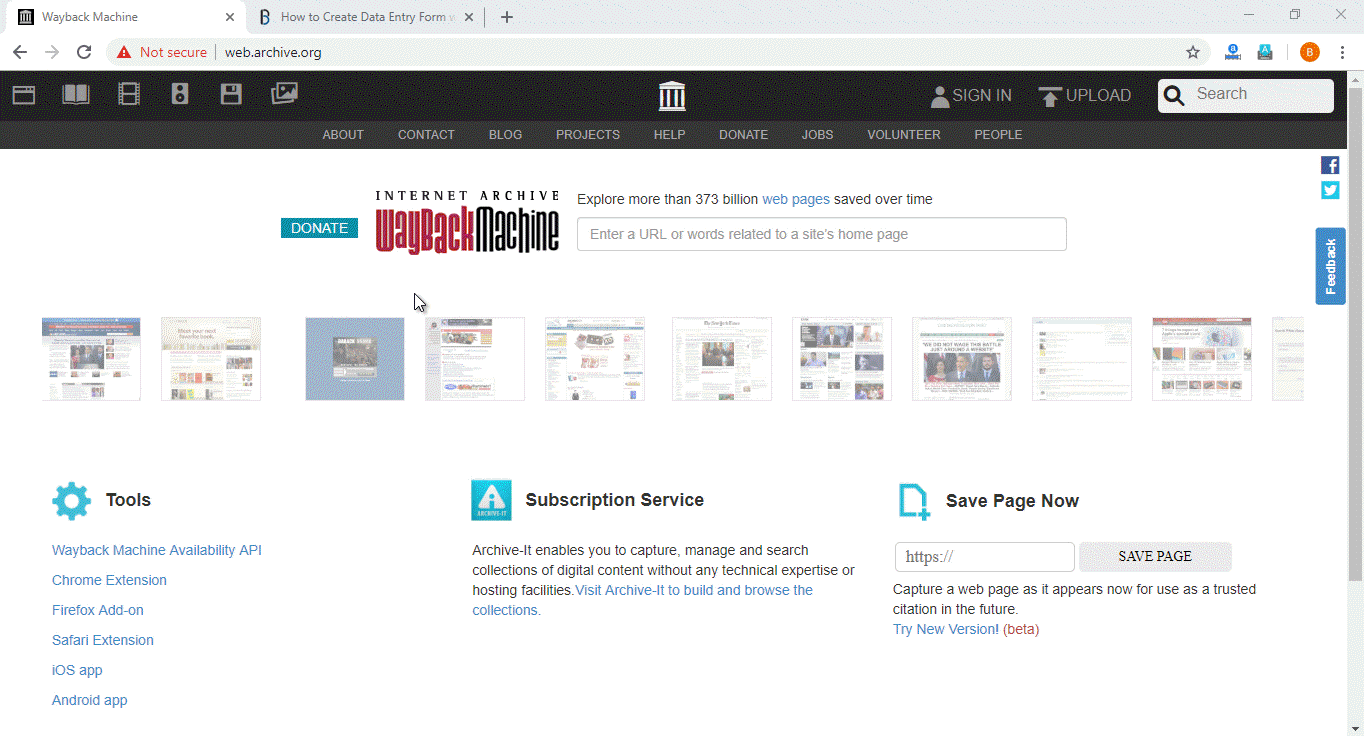The height and width of the screenshot is (736, 1364).
Task: Open iOS app link
Action: [x=77, y=670]
